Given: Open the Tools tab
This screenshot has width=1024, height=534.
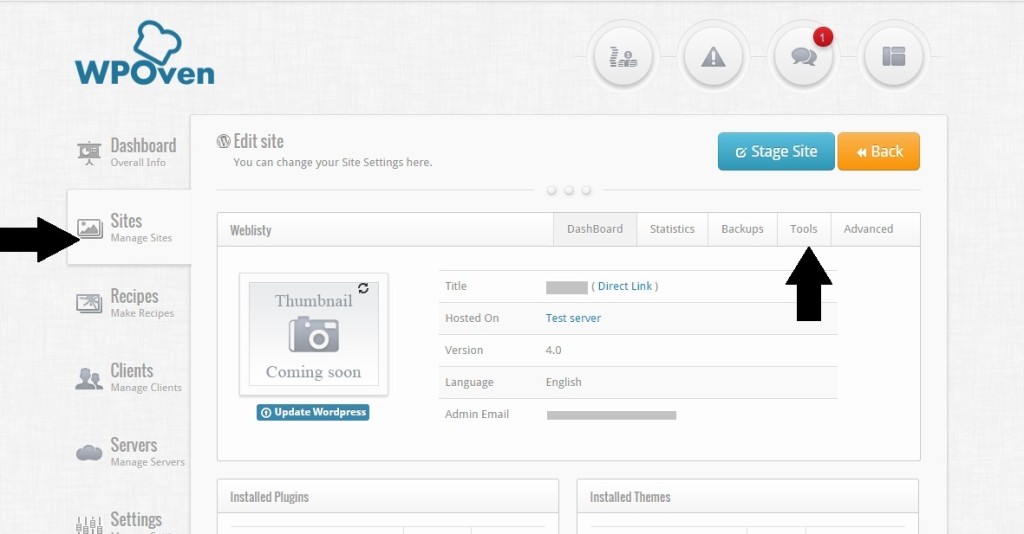Looking at the screenshot, I should pyautogui.click(x=804, y=229).
